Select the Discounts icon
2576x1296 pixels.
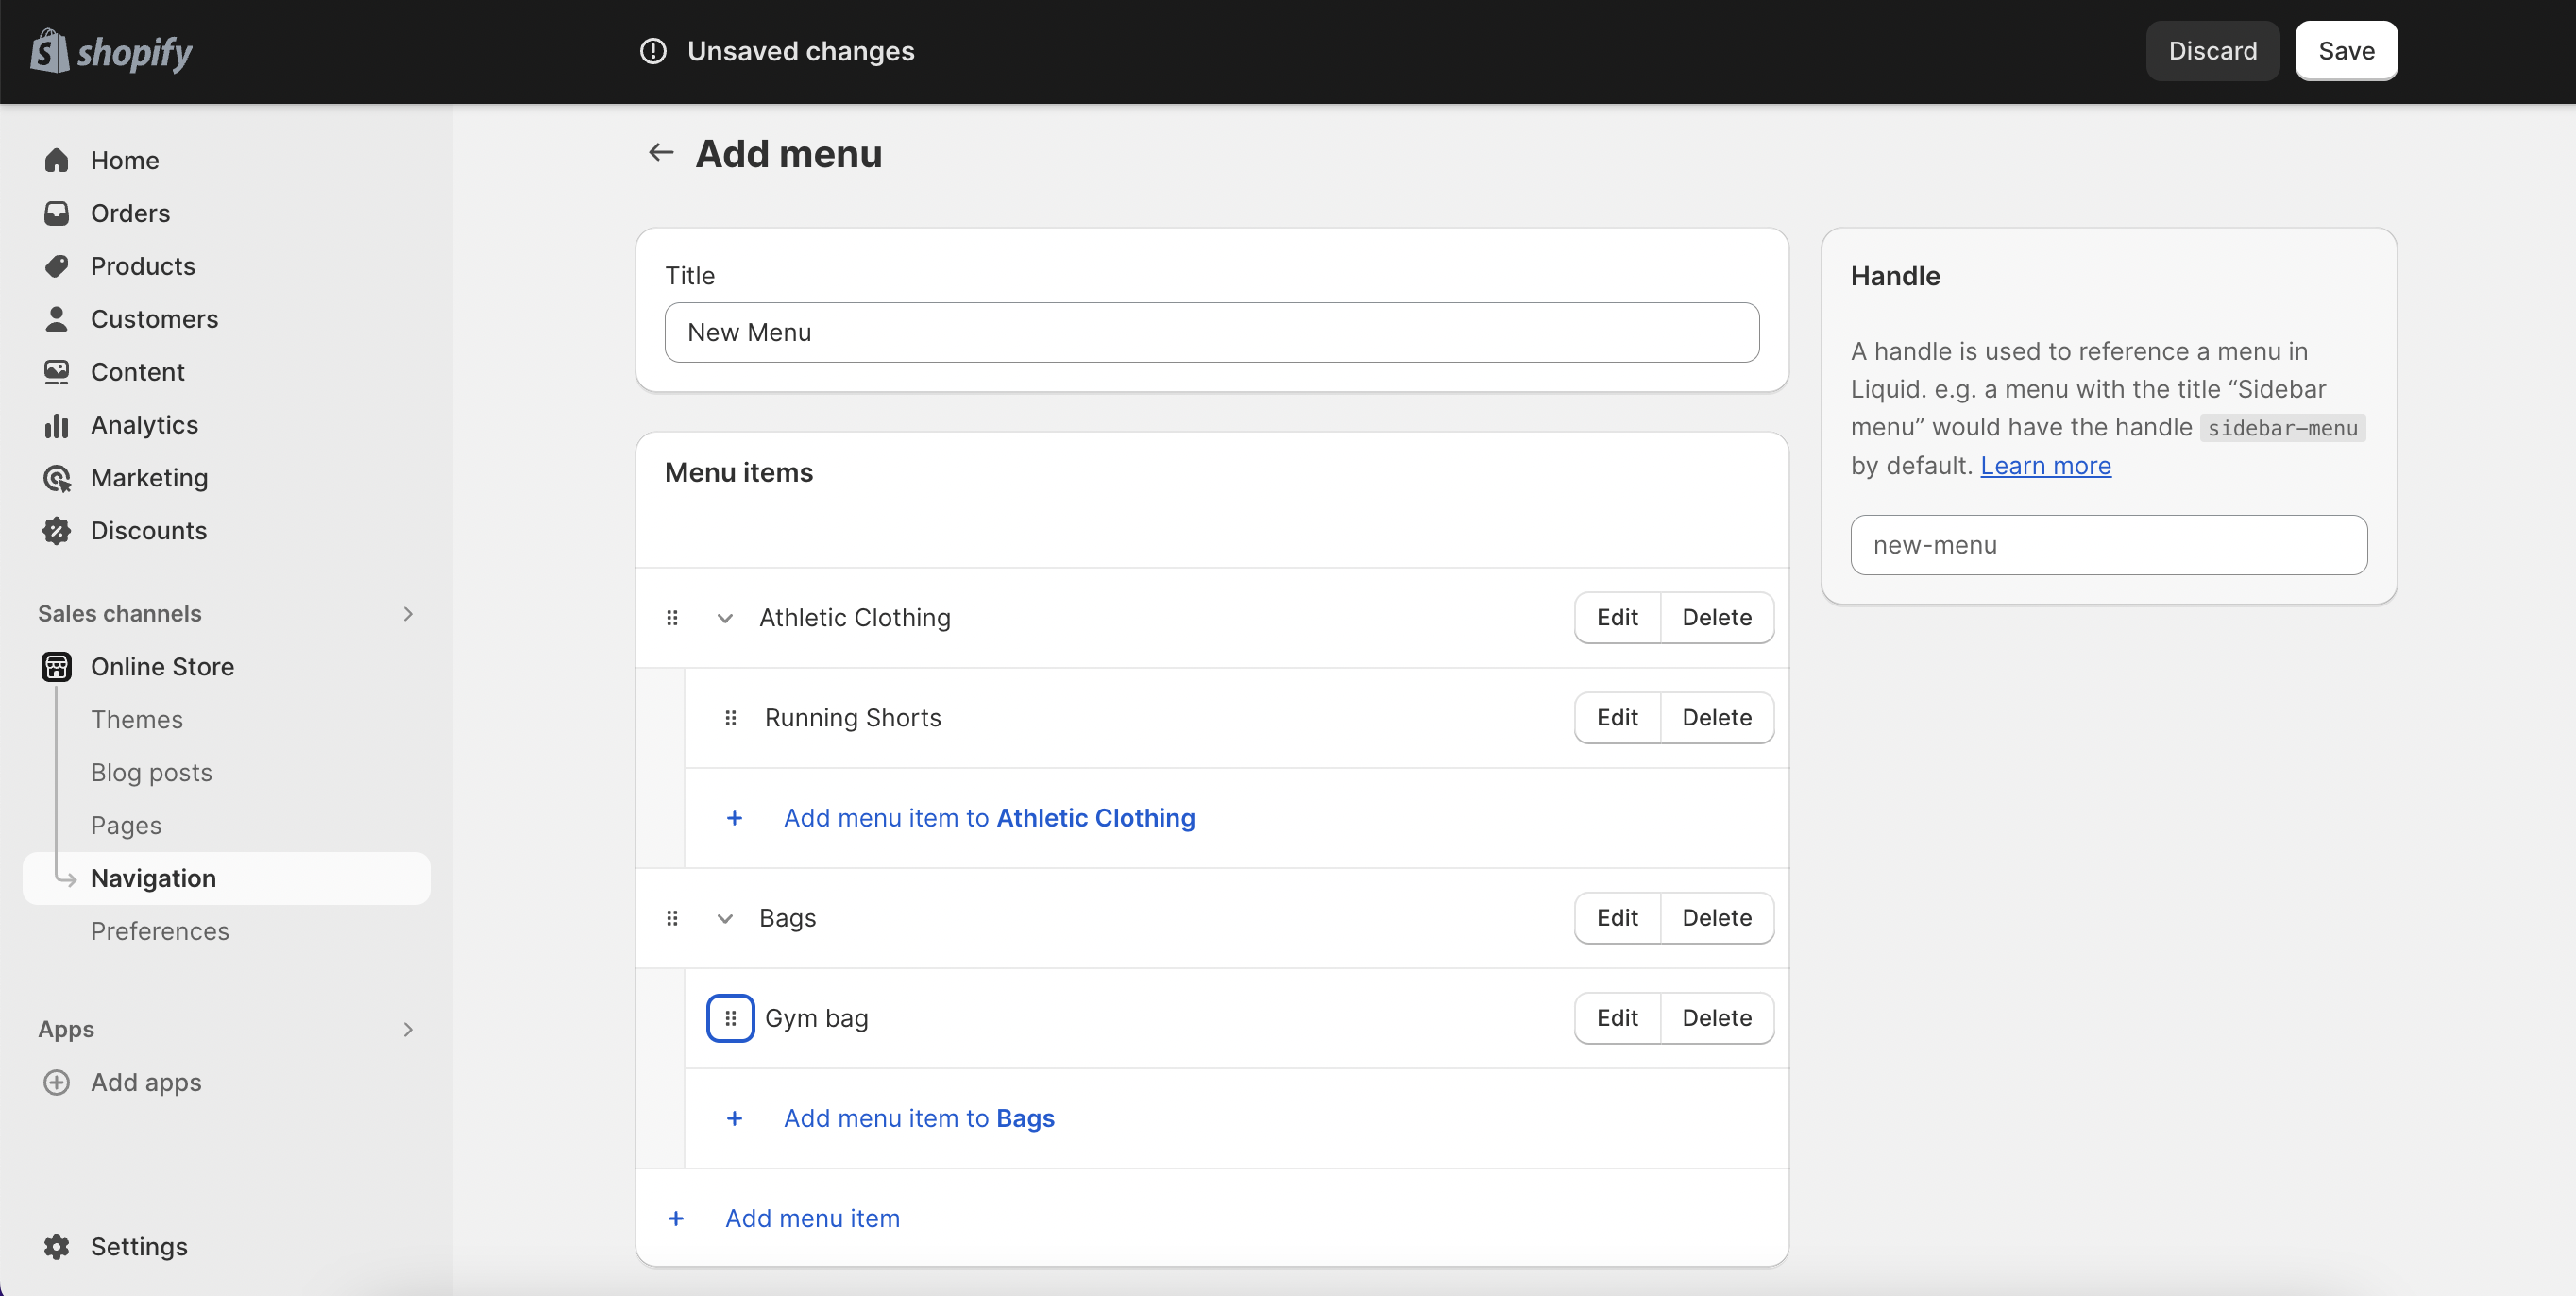pyautogui.click(x=57, y=531)
